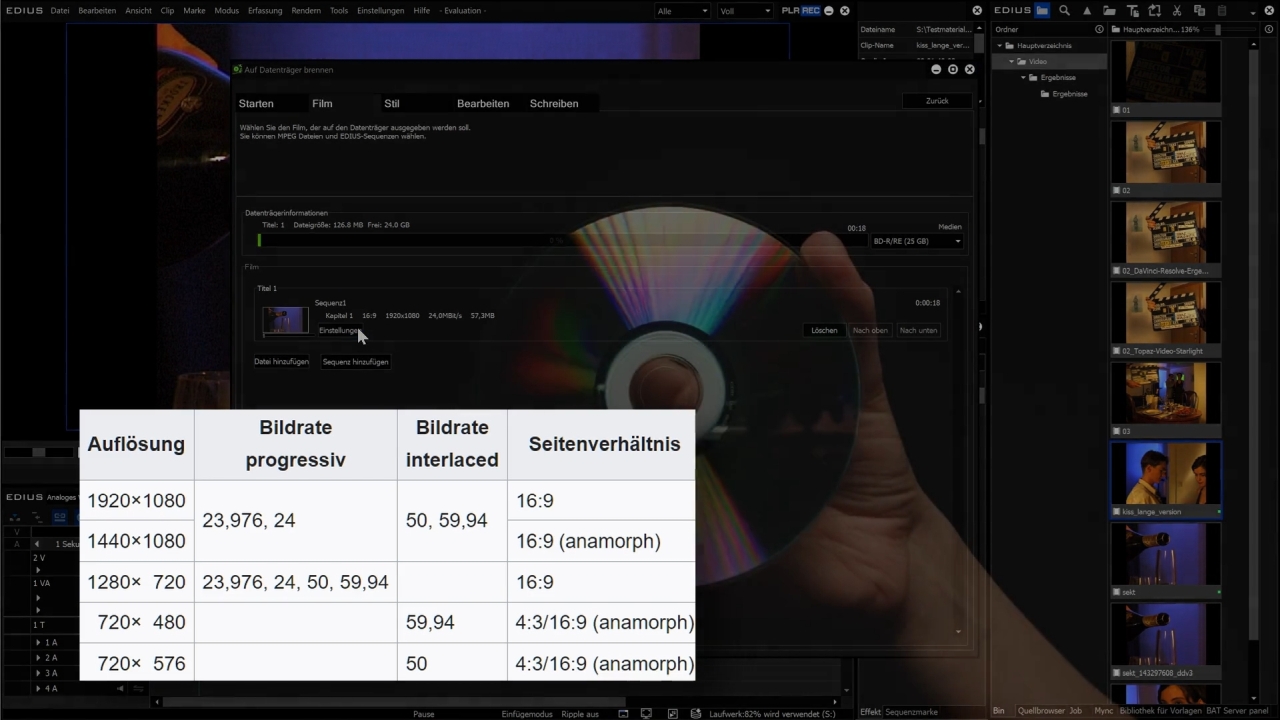Click the paste clipboard icon in bin toolbar

point(1222,10)
